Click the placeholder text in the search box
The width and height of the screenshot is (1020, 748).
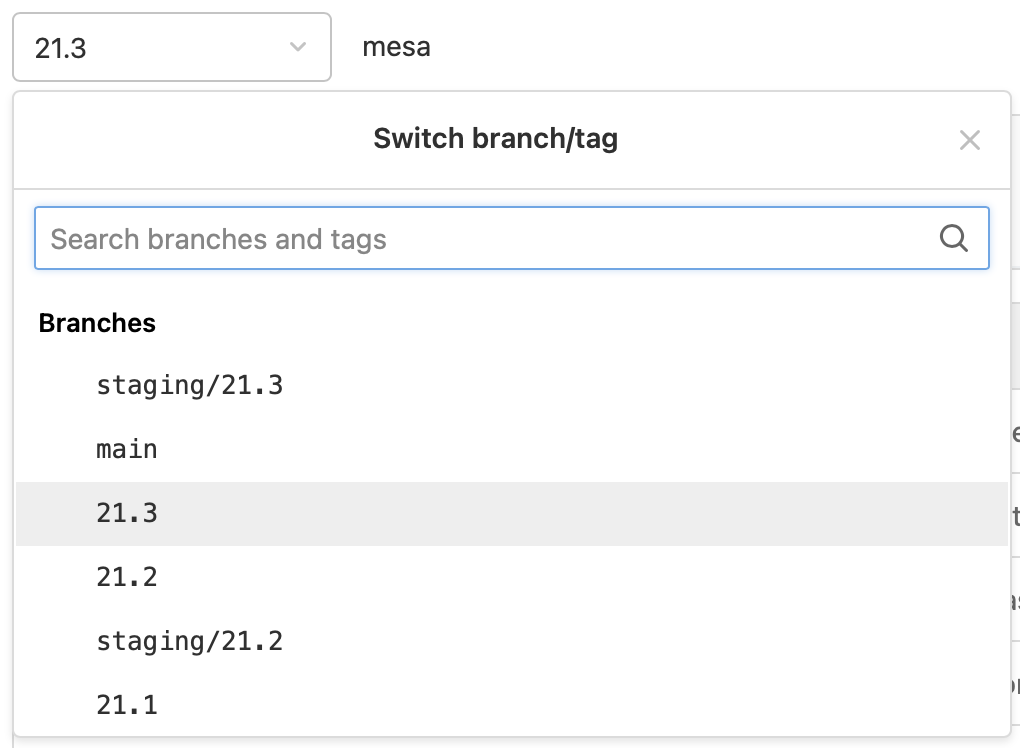click(219, 239)
